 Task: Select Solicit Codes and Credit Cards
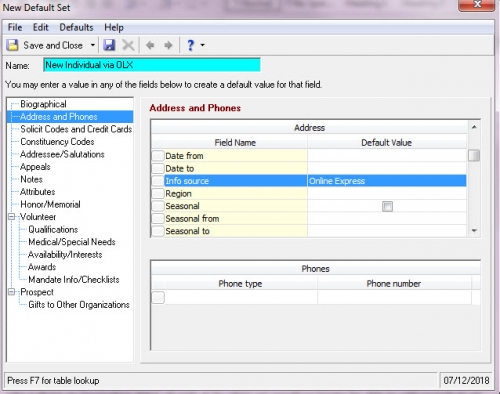point(76,129)
